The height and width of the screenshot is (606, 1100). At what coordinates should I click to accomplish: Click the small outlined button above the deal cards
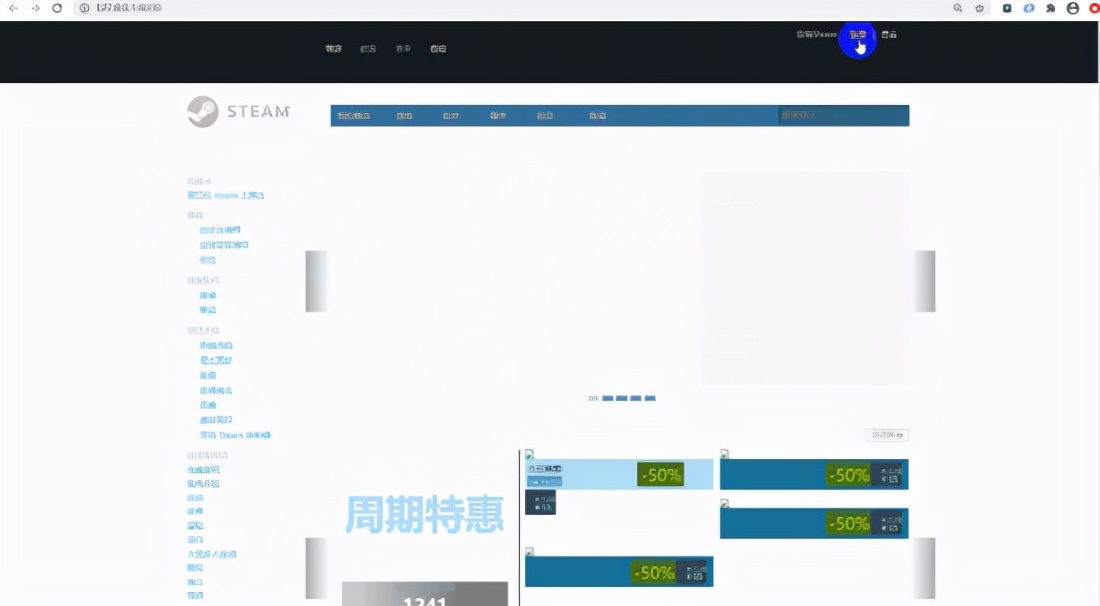(887, 435)
